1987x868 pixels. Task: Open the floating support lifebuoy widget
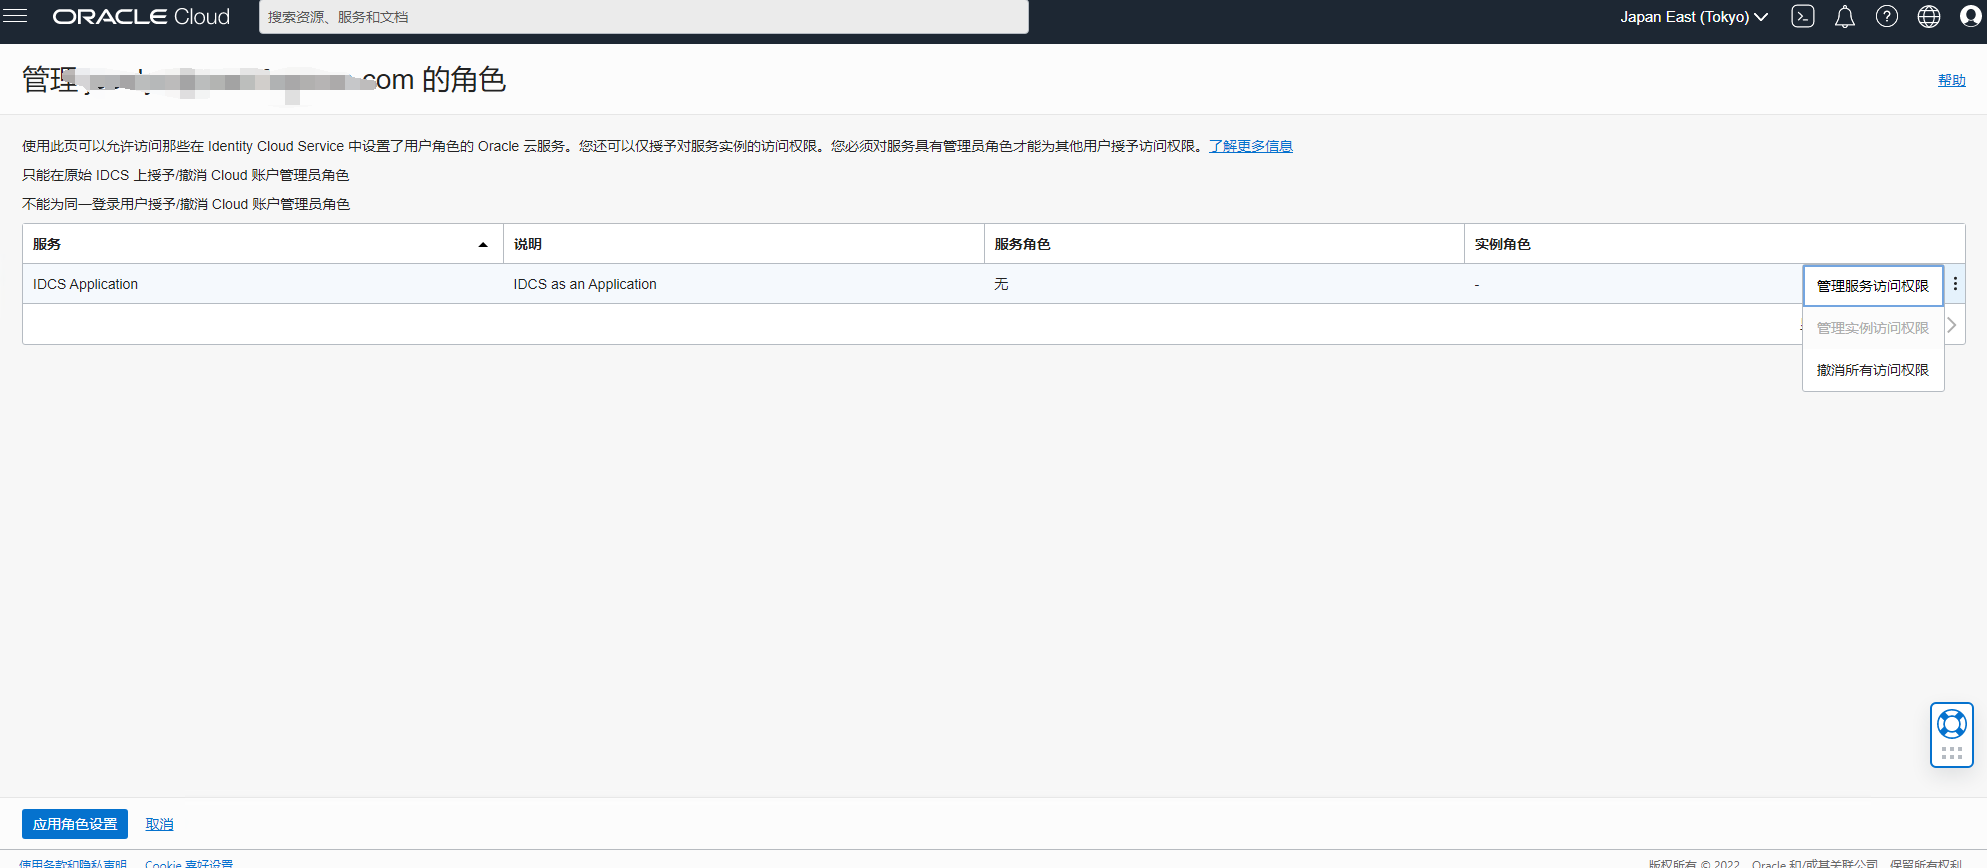1951,735
